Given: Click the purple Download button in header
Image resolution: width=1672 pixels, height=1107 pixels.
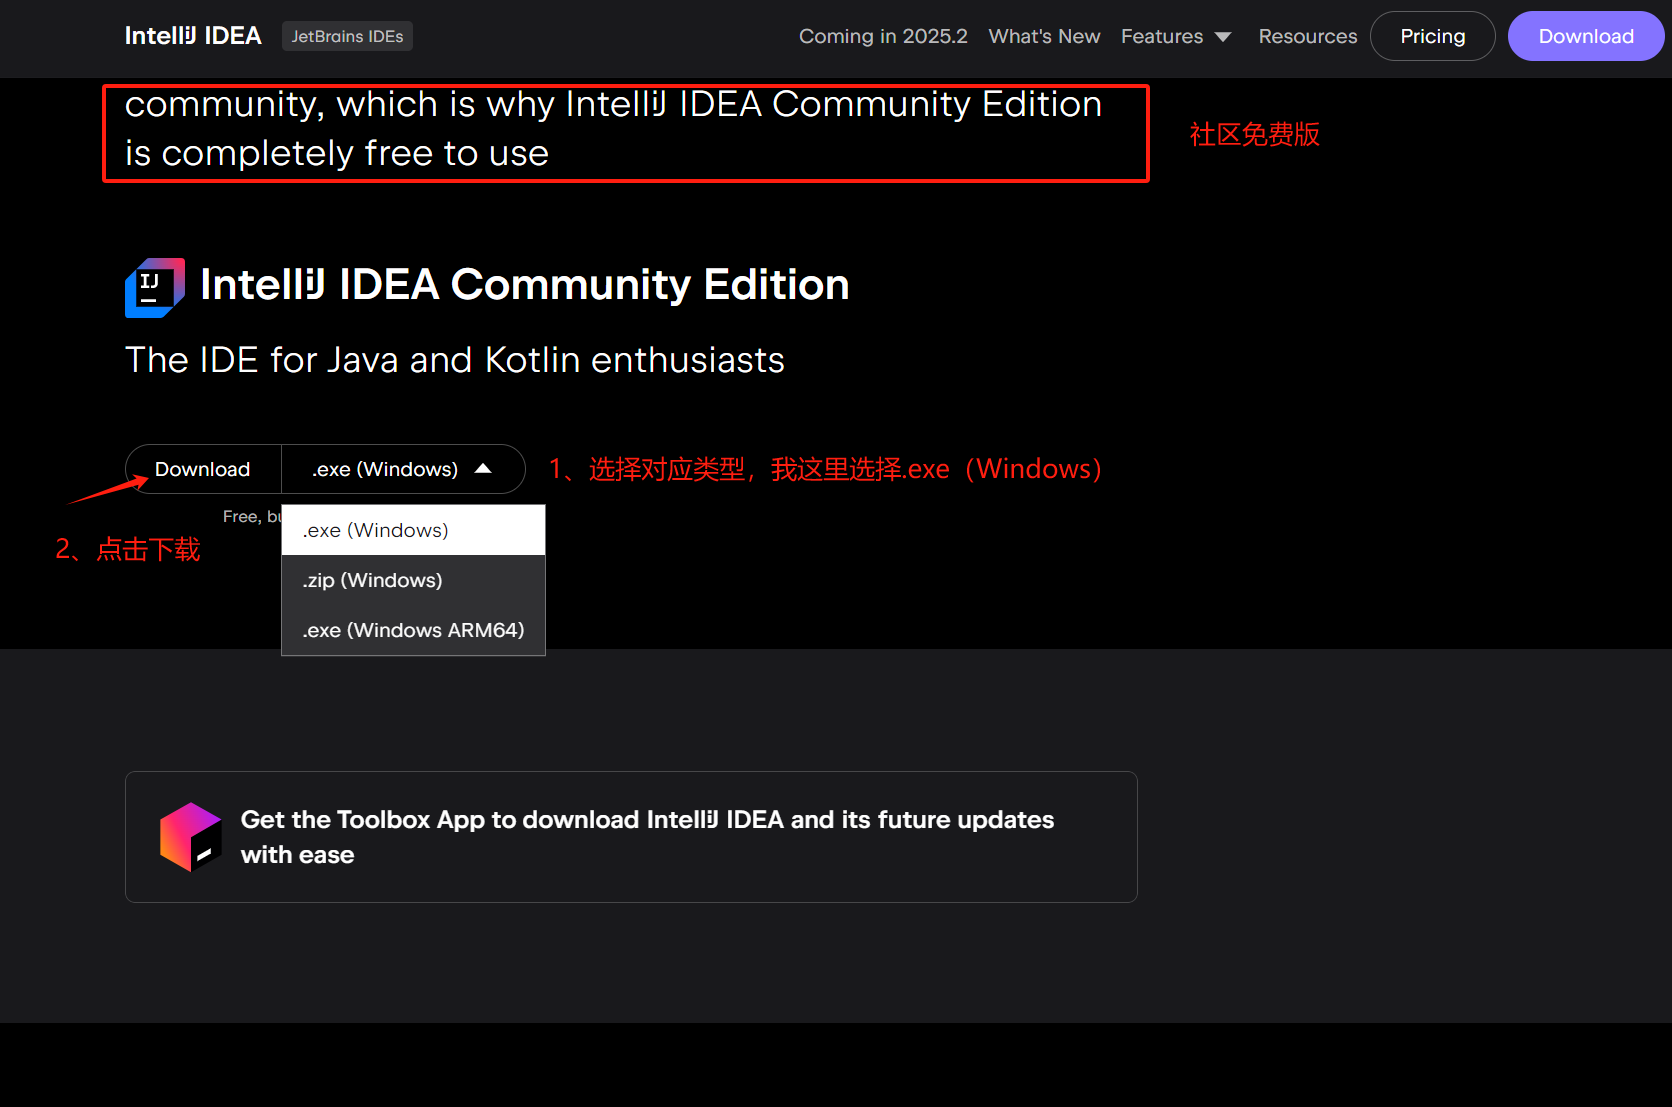Looking at the screenshot, I should [1586, 36].
